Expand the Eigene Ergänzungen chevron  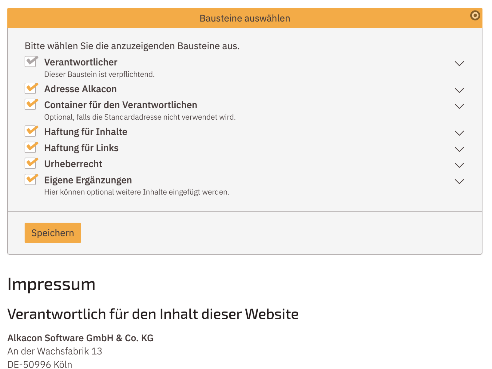(459, 181)
